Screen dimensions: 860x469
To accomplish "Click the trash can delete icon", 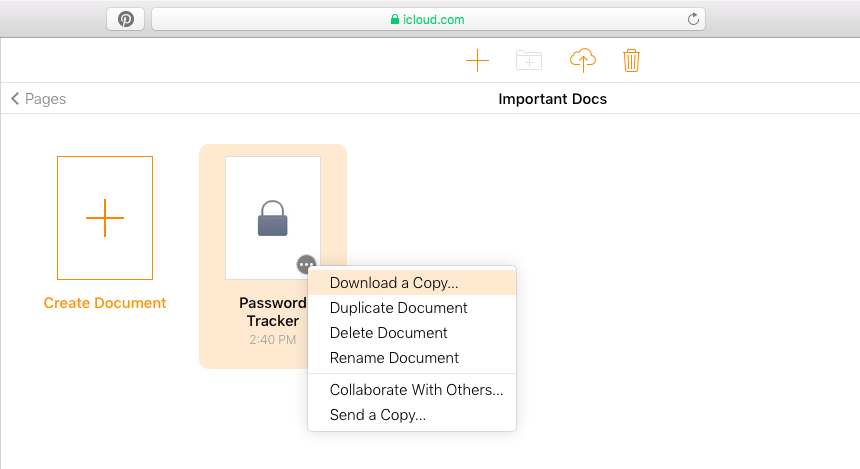I will point(631,60).
